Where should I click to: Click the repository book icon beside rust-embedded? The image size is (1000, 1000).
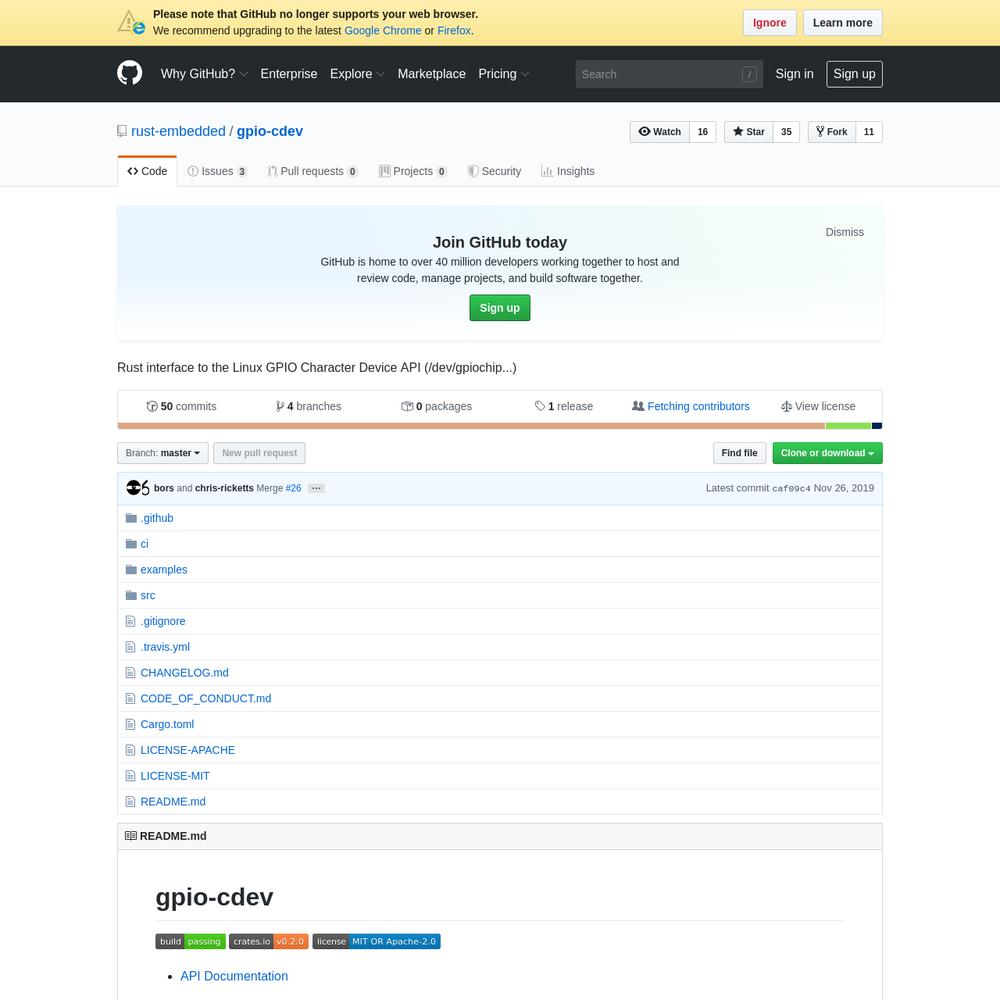click(122, 131)
